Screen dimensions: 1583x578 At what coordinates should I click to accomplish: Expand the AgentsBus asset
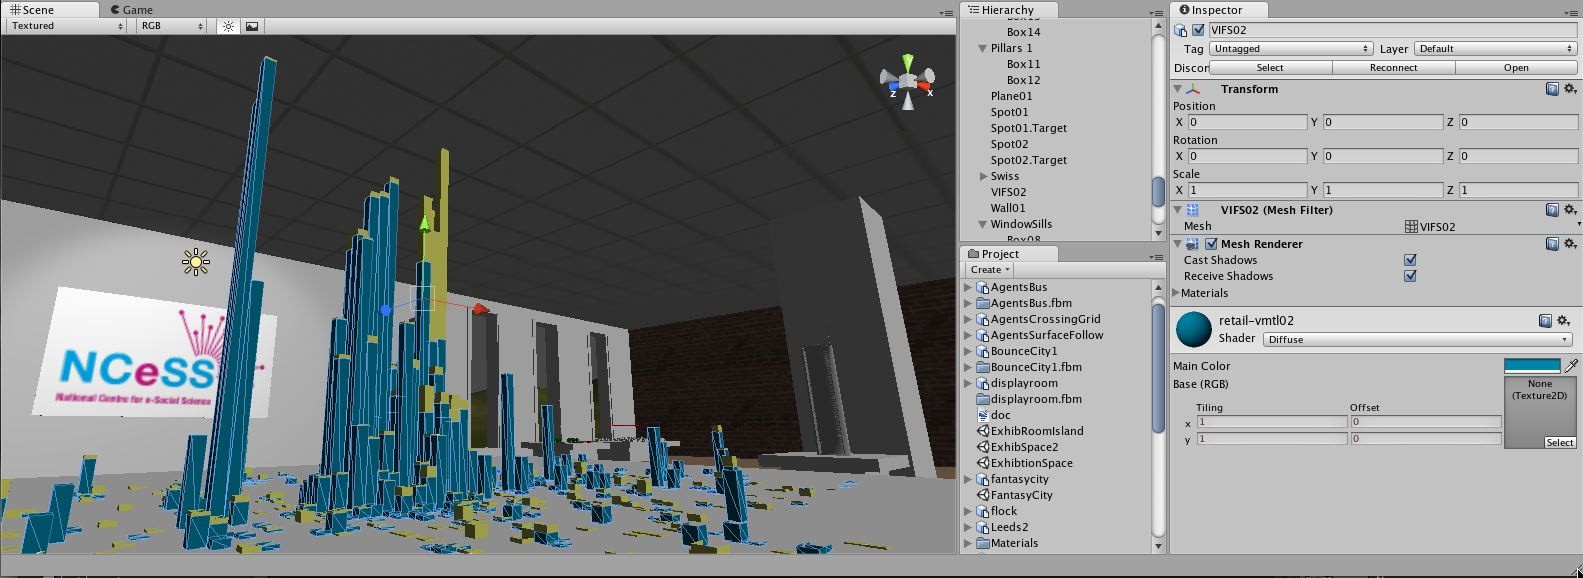point(968,287)
